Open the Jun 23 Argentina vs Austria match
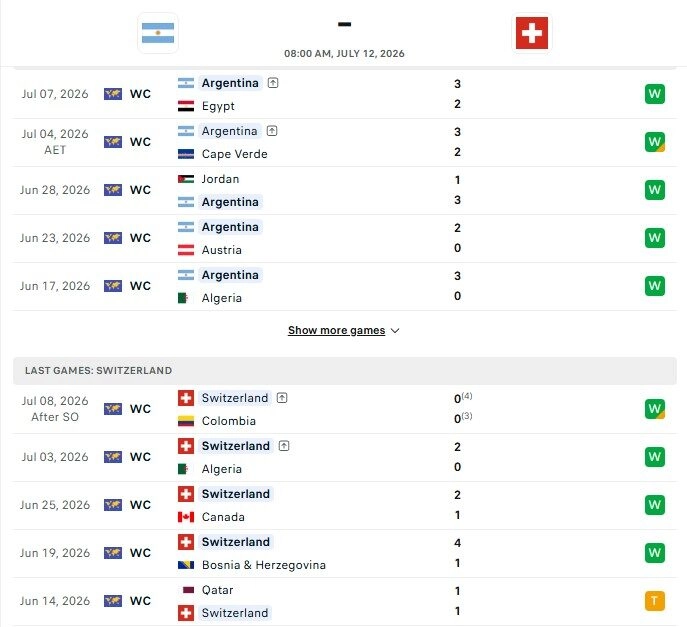The height and width of the screenshot is (627, 687). pos(345,238)
